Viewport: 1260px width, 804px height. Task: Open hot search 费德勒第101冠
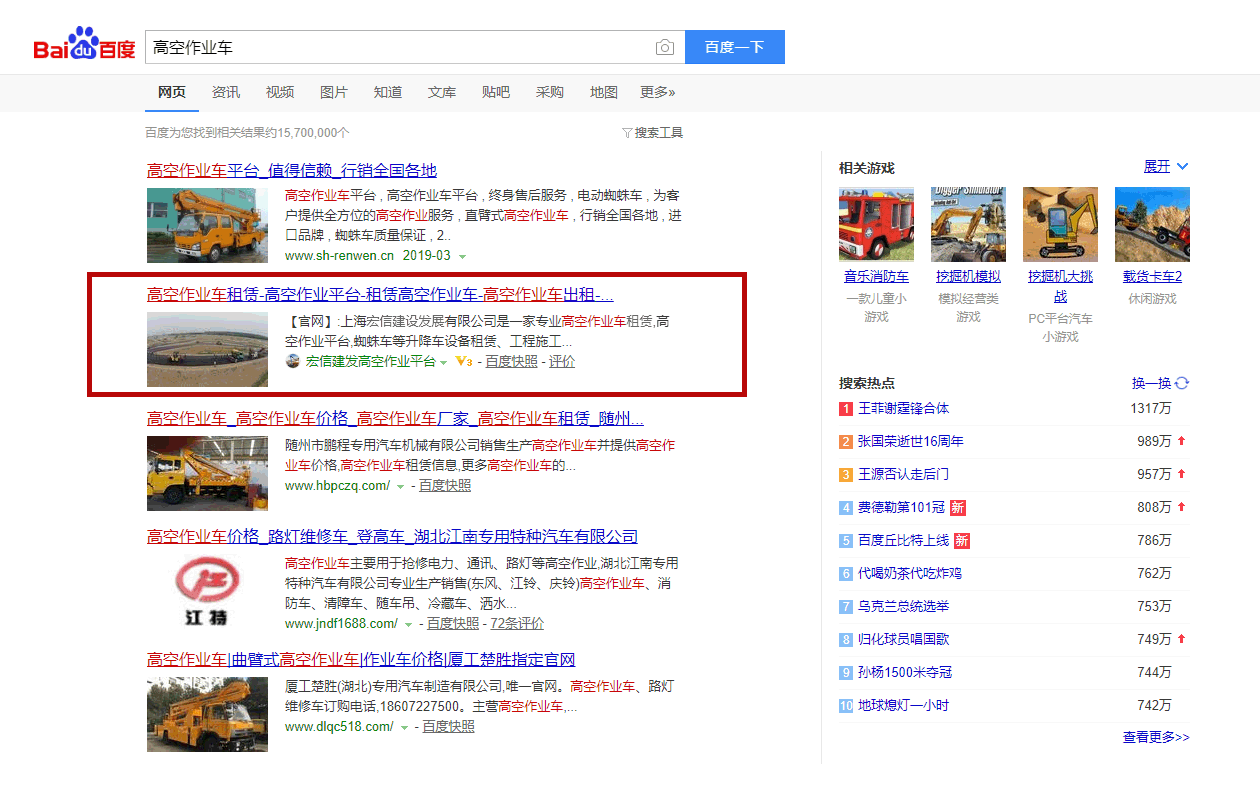click(x=902, y=507)
